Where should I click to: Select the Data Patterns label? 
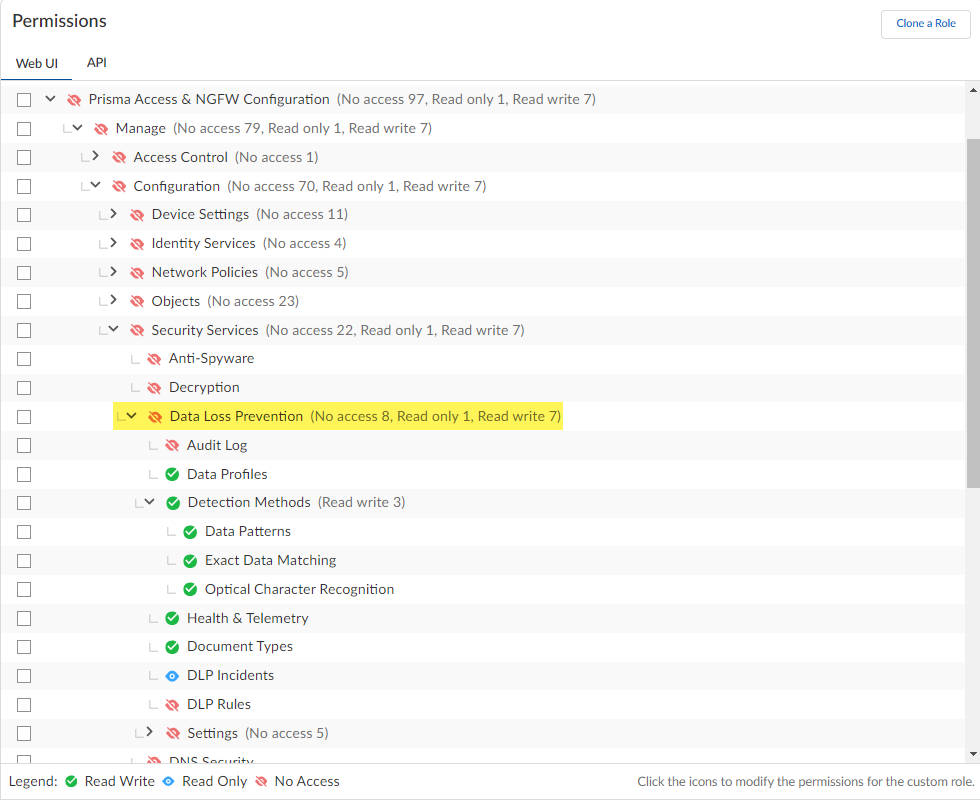click(x=248, y=532)
